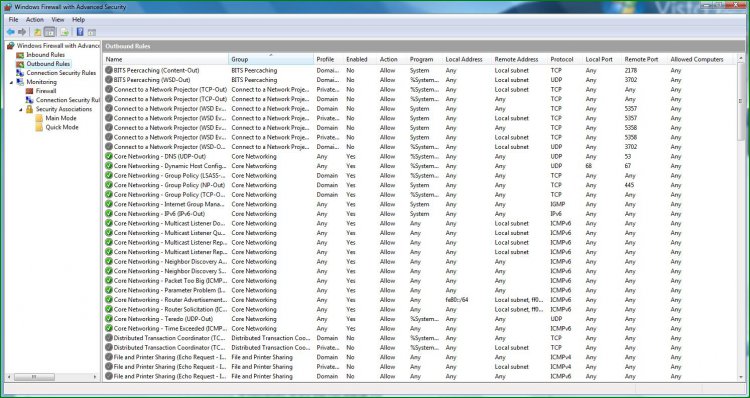Screen dimensions: 750x398
Task: Click green check of Router Advertisement rule
Action: click(109, 300)
